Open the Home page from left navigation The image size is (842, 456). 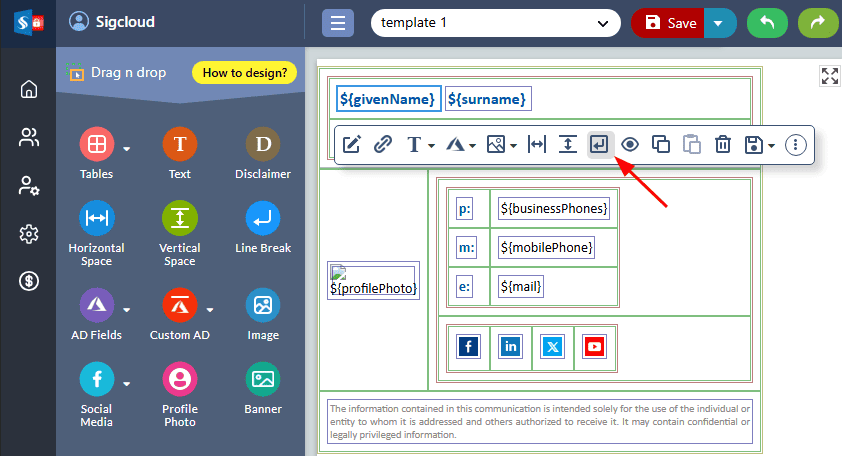coord(28,89)
